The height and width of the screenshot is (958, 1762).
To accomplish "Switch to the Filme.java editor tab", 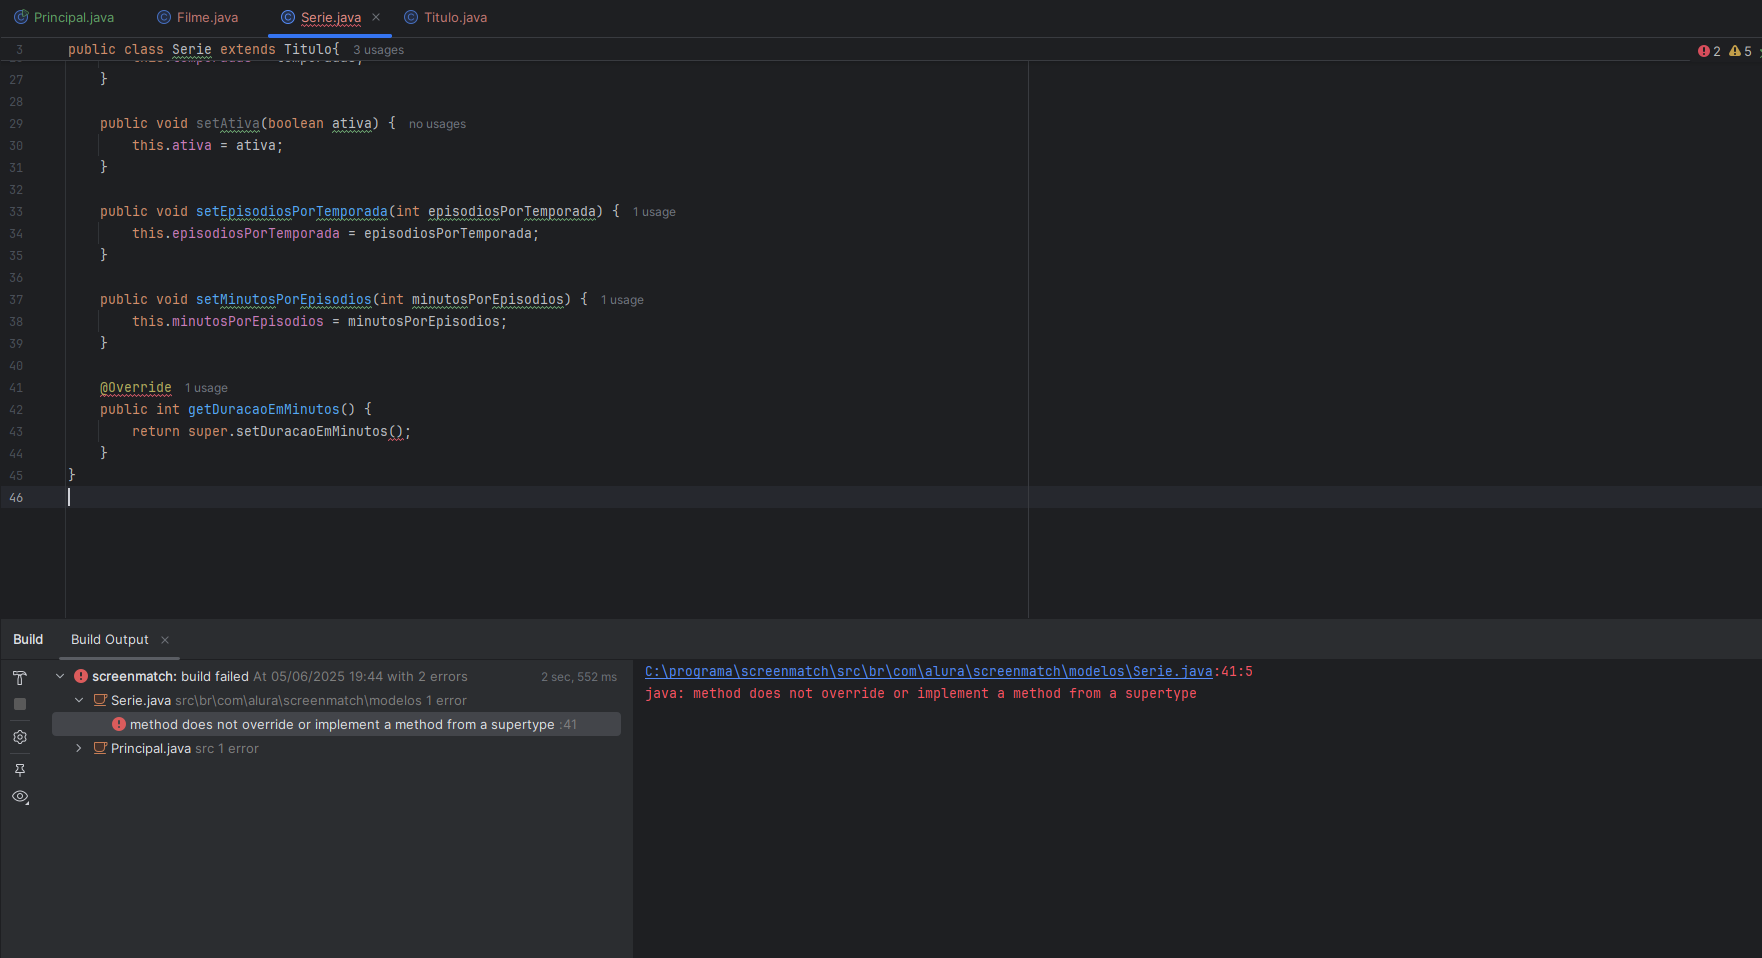I will (x=198, y=18).
